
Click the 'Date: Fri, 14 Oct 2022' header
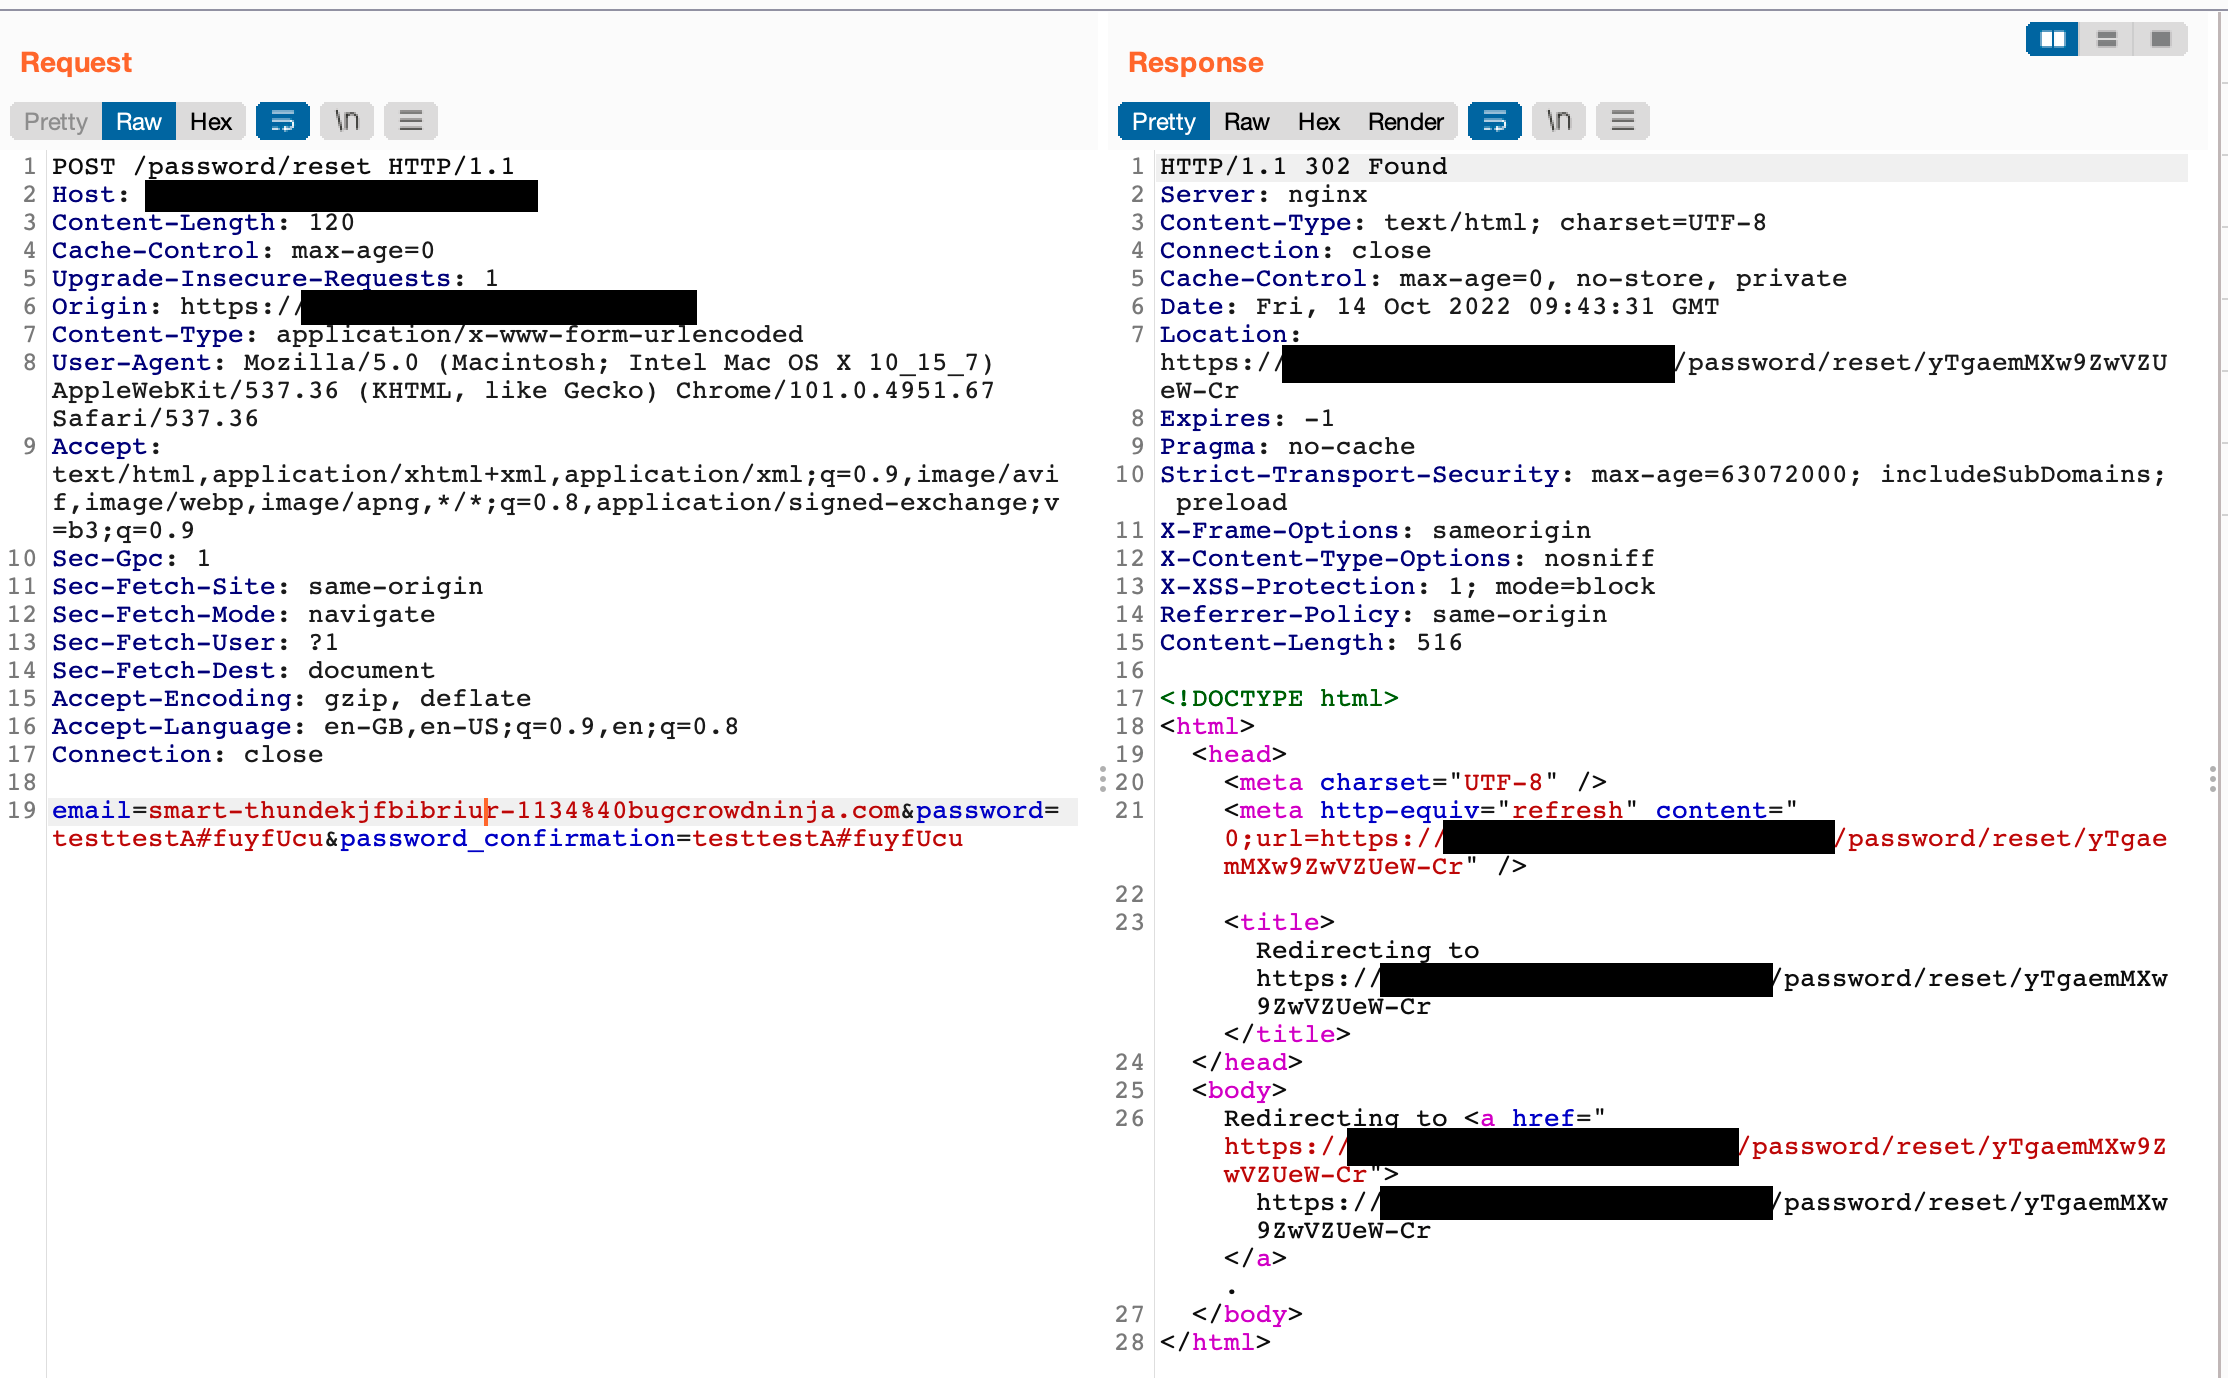[1439, 306]
